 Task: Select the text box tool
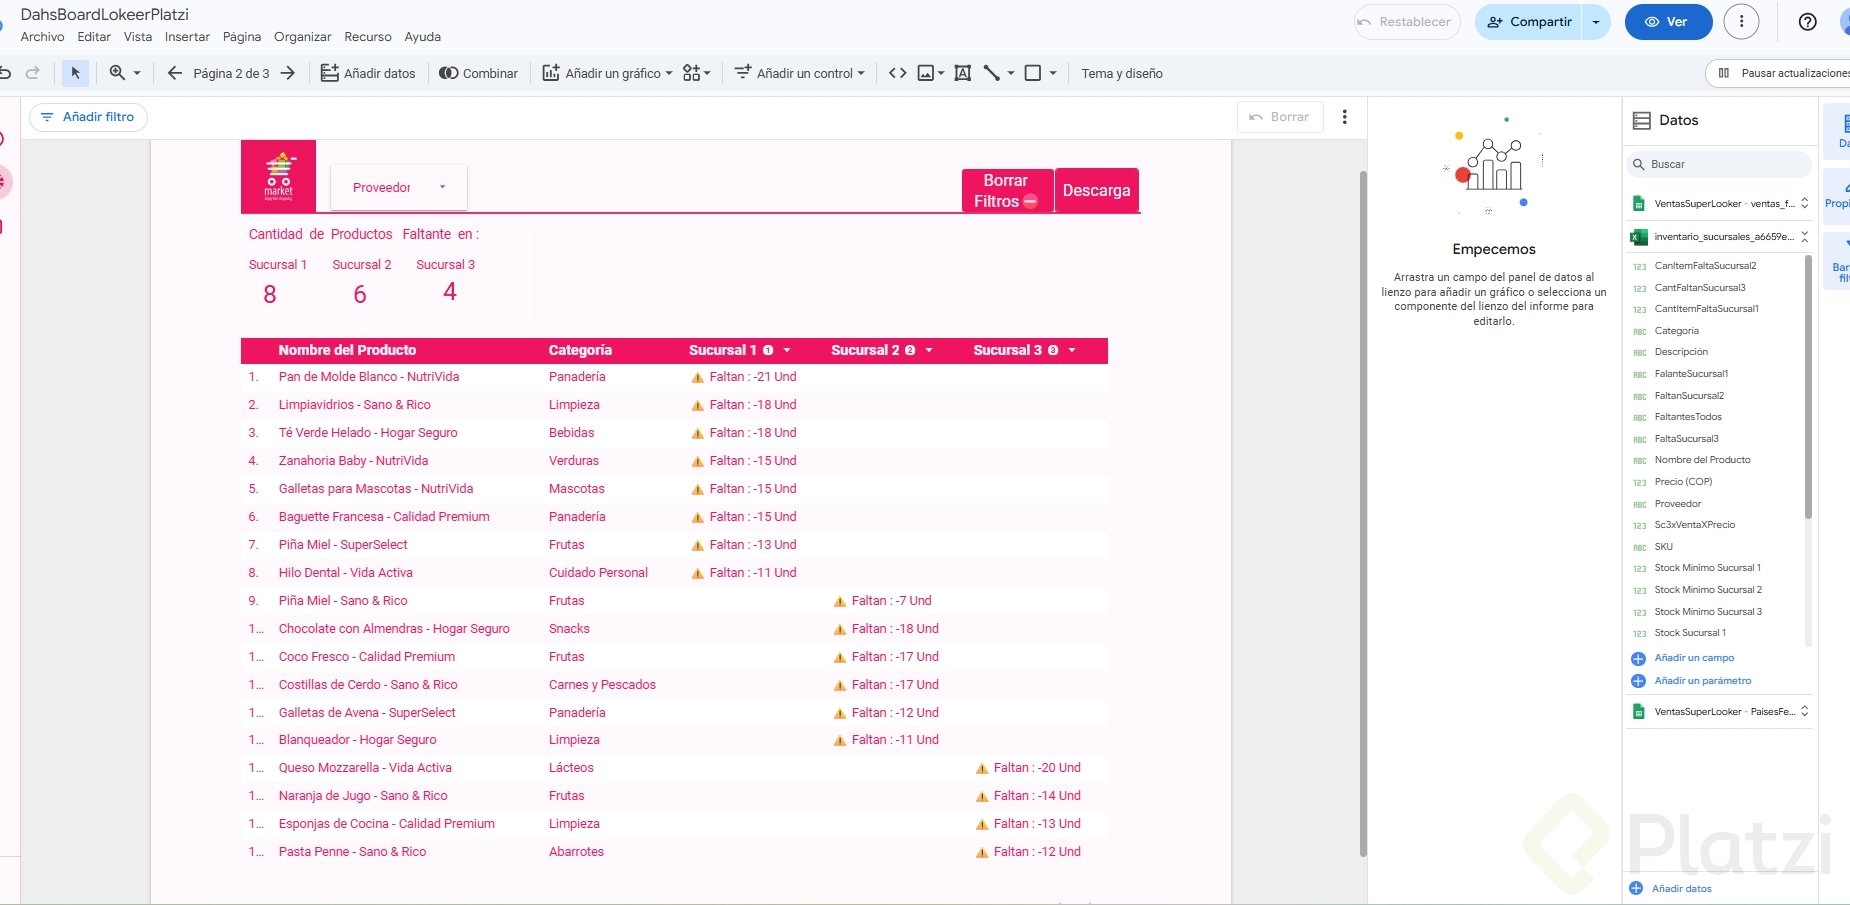963,73
